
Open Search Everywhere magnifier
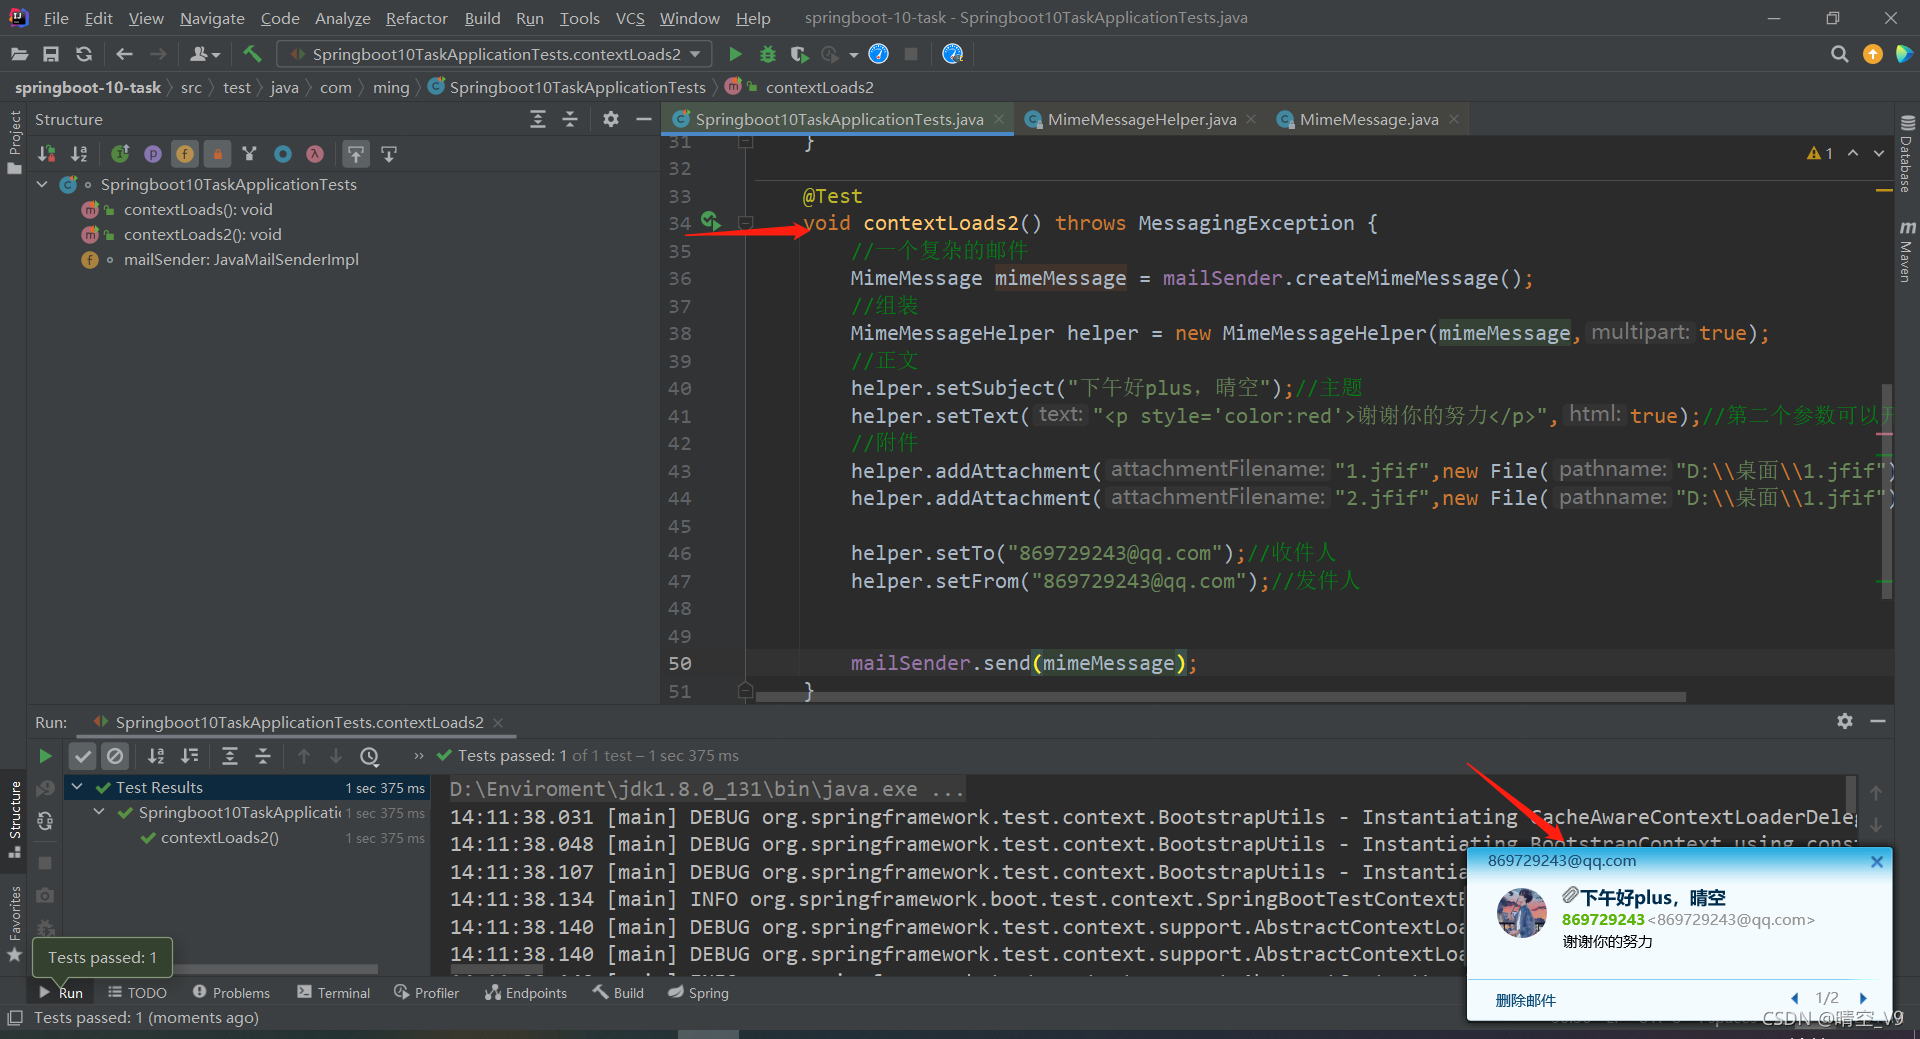(x=1839, y=54)
